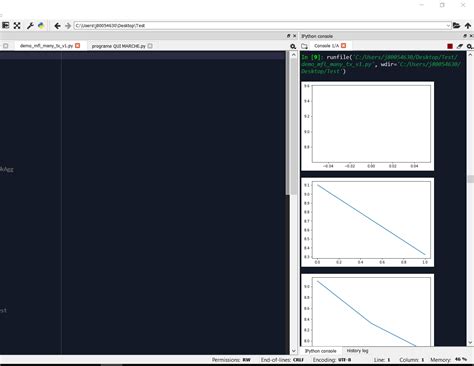474x366 pixels.
Task: Open editor options magnifier menu icon
Action: (293, 46)
